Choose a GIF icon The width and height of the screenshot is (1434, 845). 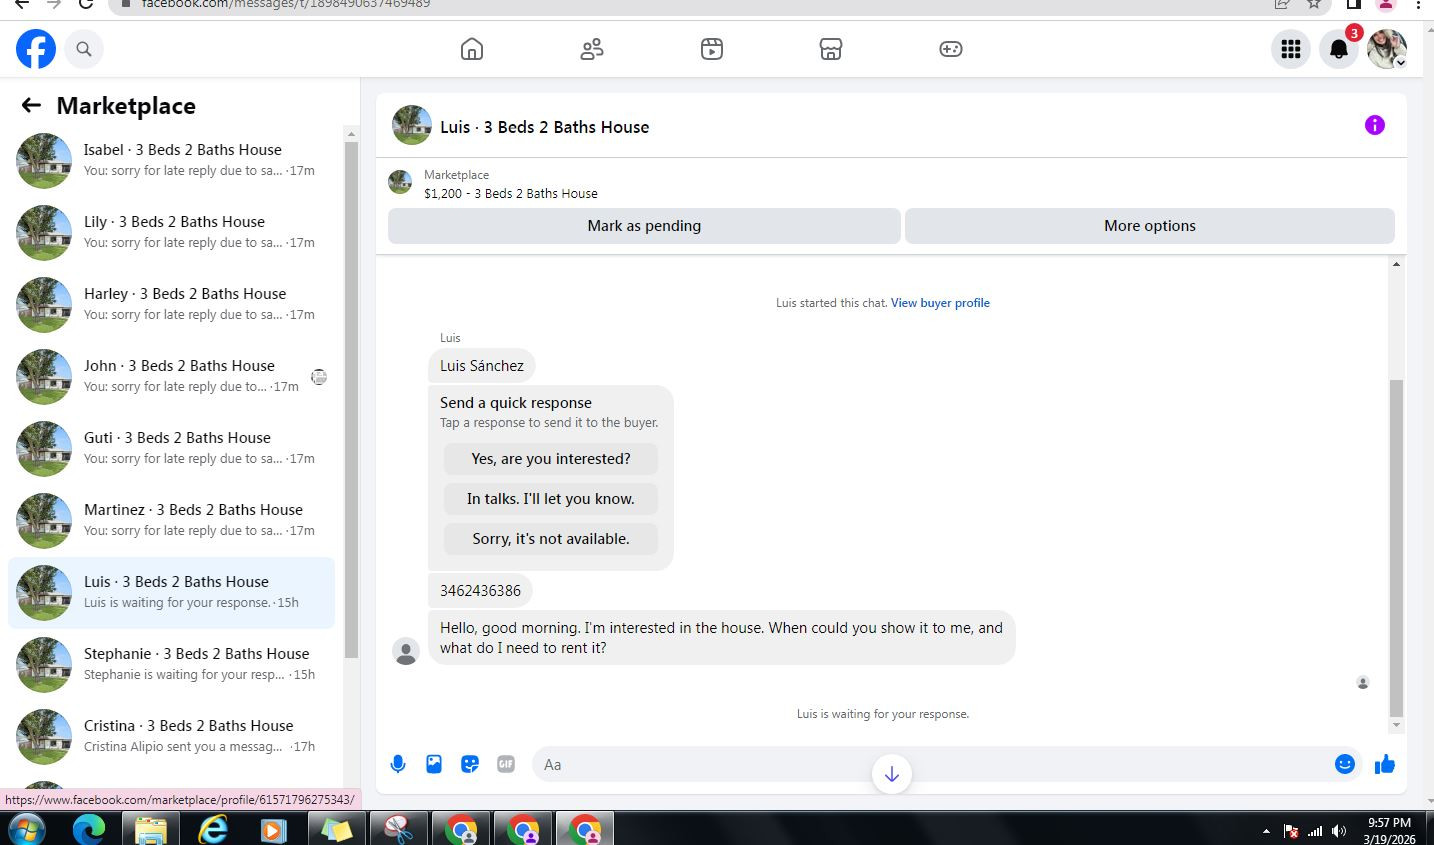click(x=506, y=764)
